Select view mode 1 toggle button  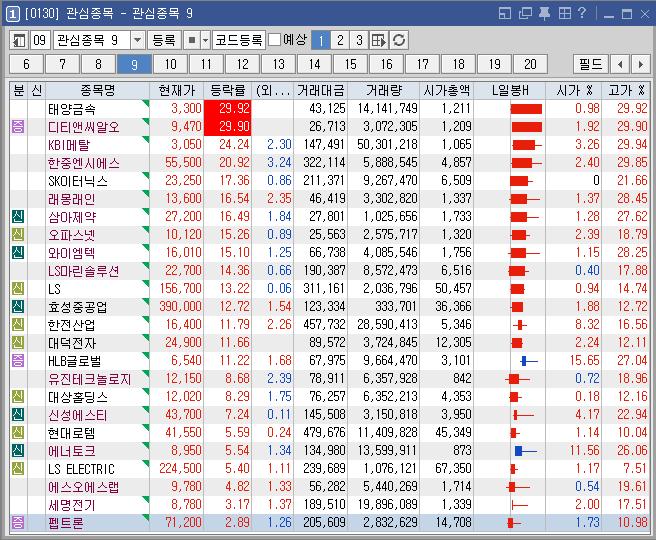[321, 40]
